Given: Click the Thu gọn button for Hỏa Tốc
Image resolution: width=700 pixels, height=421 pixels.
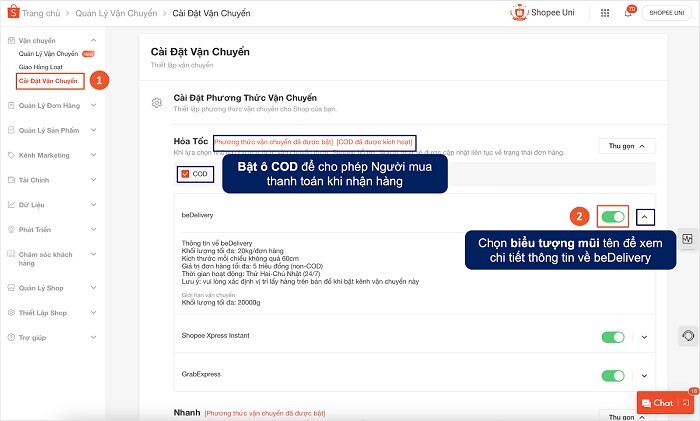Looking at the screenshot, I should (x=626, y=145).
